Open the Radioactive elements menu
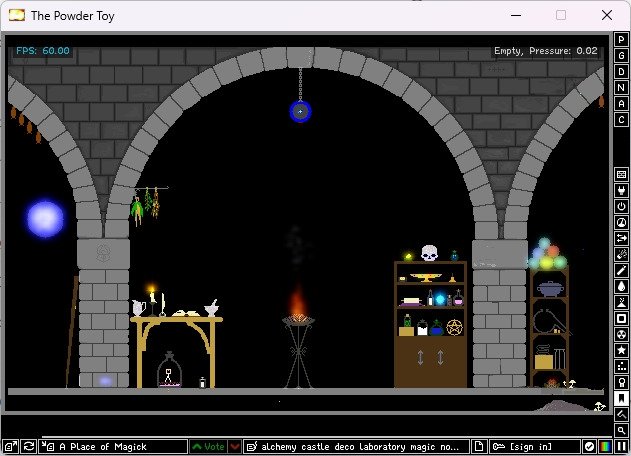Image resolution: width=631 pixels, height=456 pixels. pos(621,334)
